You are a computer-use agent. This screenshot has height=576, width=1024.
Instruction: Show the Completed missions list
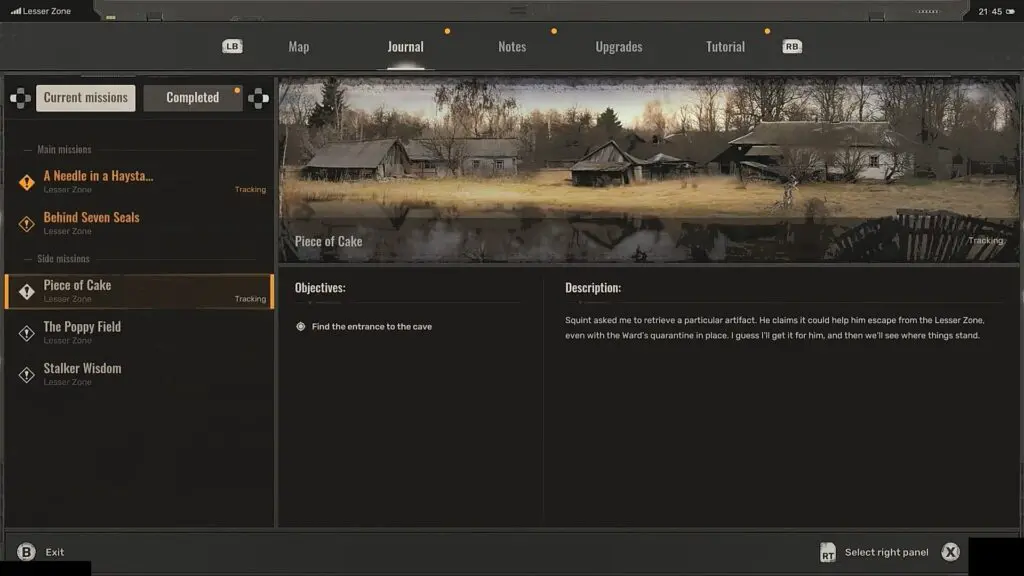coord(192,98)
